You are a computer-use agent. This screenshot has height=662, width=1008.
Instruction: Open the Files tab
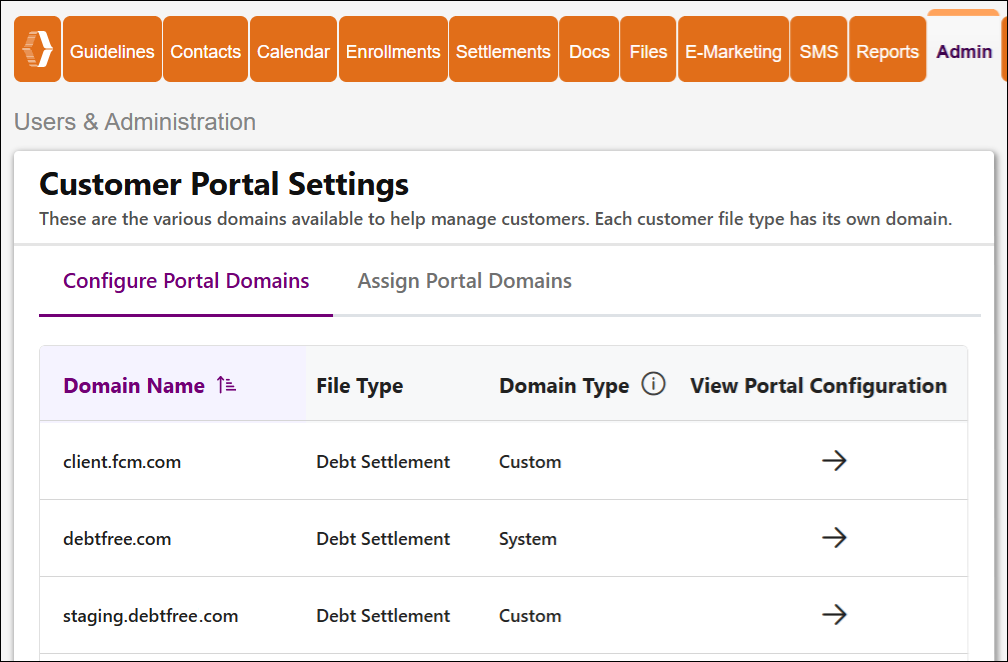coord(648,51)
